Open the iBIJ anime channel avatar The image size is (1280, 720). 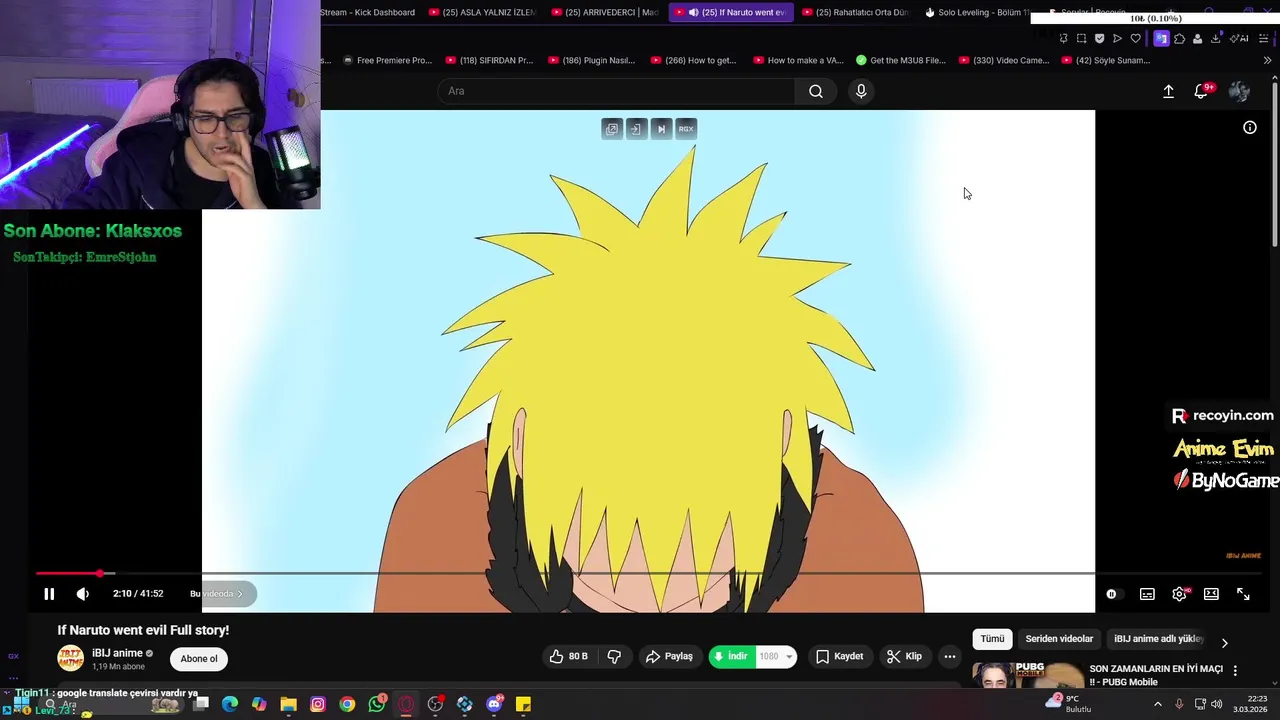tap(70, 658)
